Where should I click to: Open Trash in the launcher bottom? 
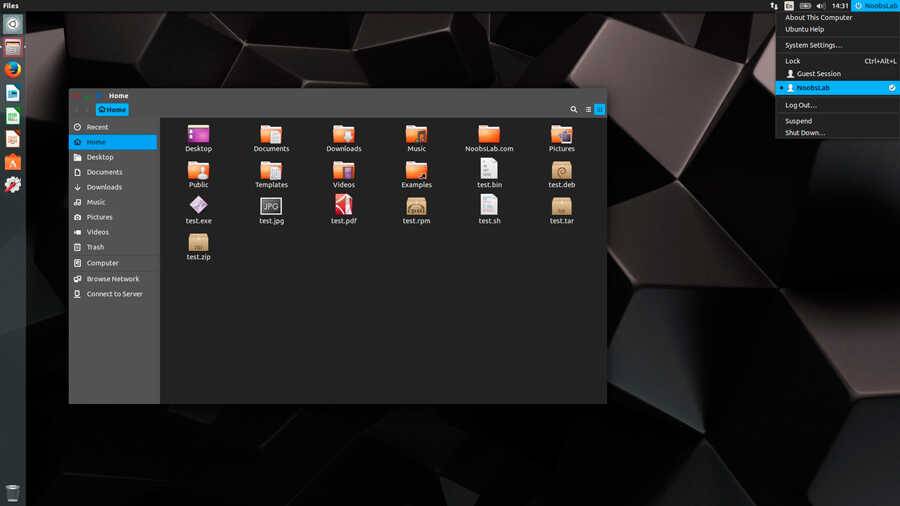(13, 492)
